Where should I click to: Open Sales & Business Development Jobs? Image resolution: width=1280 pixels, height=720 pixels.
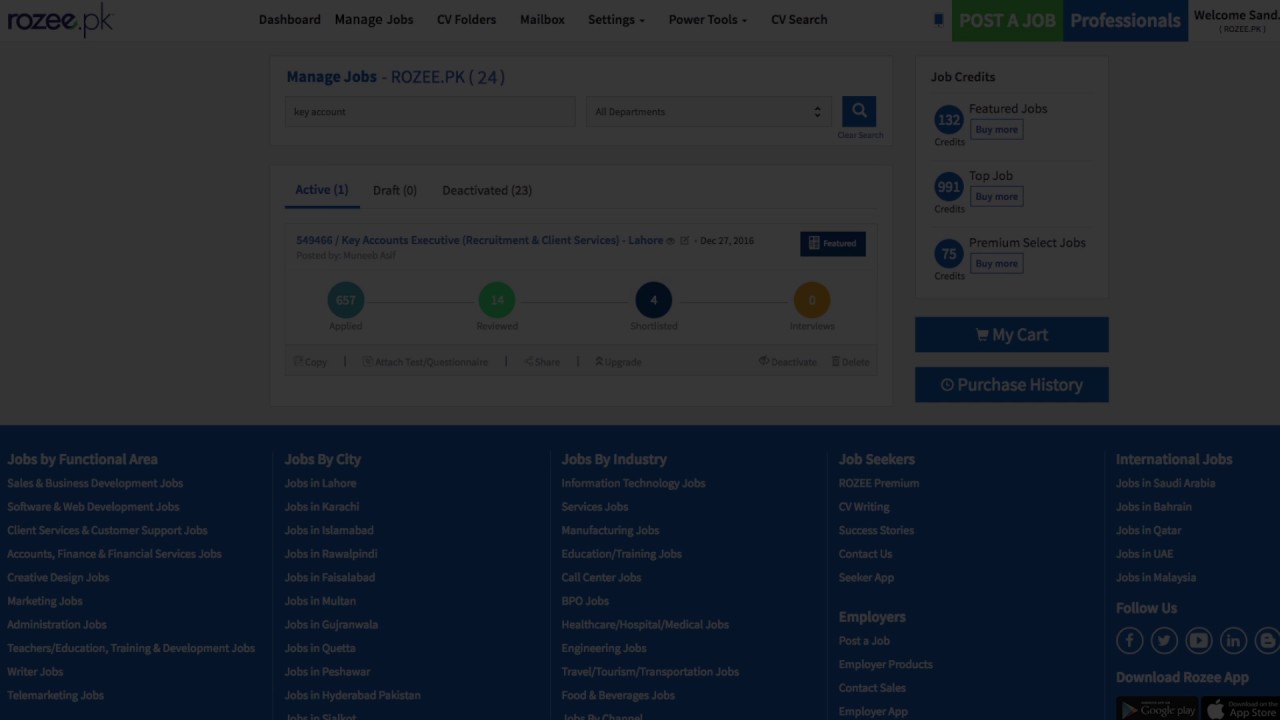[x=95, y=483]
